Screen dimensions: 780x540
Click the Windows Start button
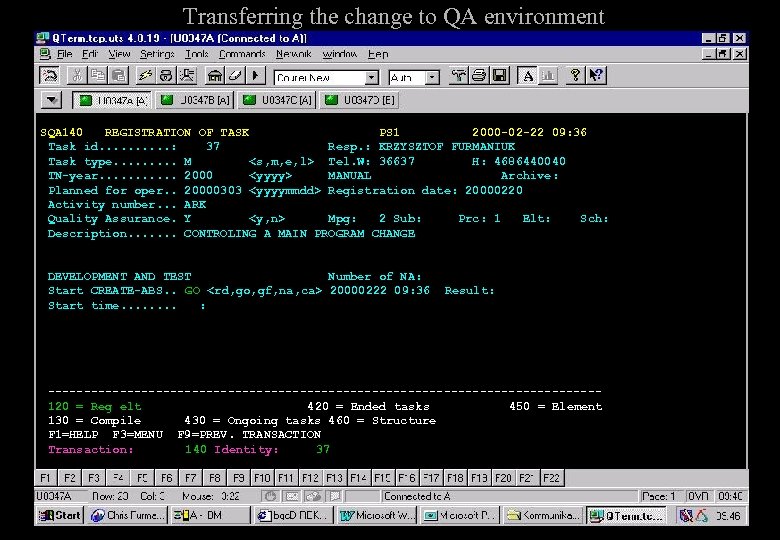click(60, 516)
